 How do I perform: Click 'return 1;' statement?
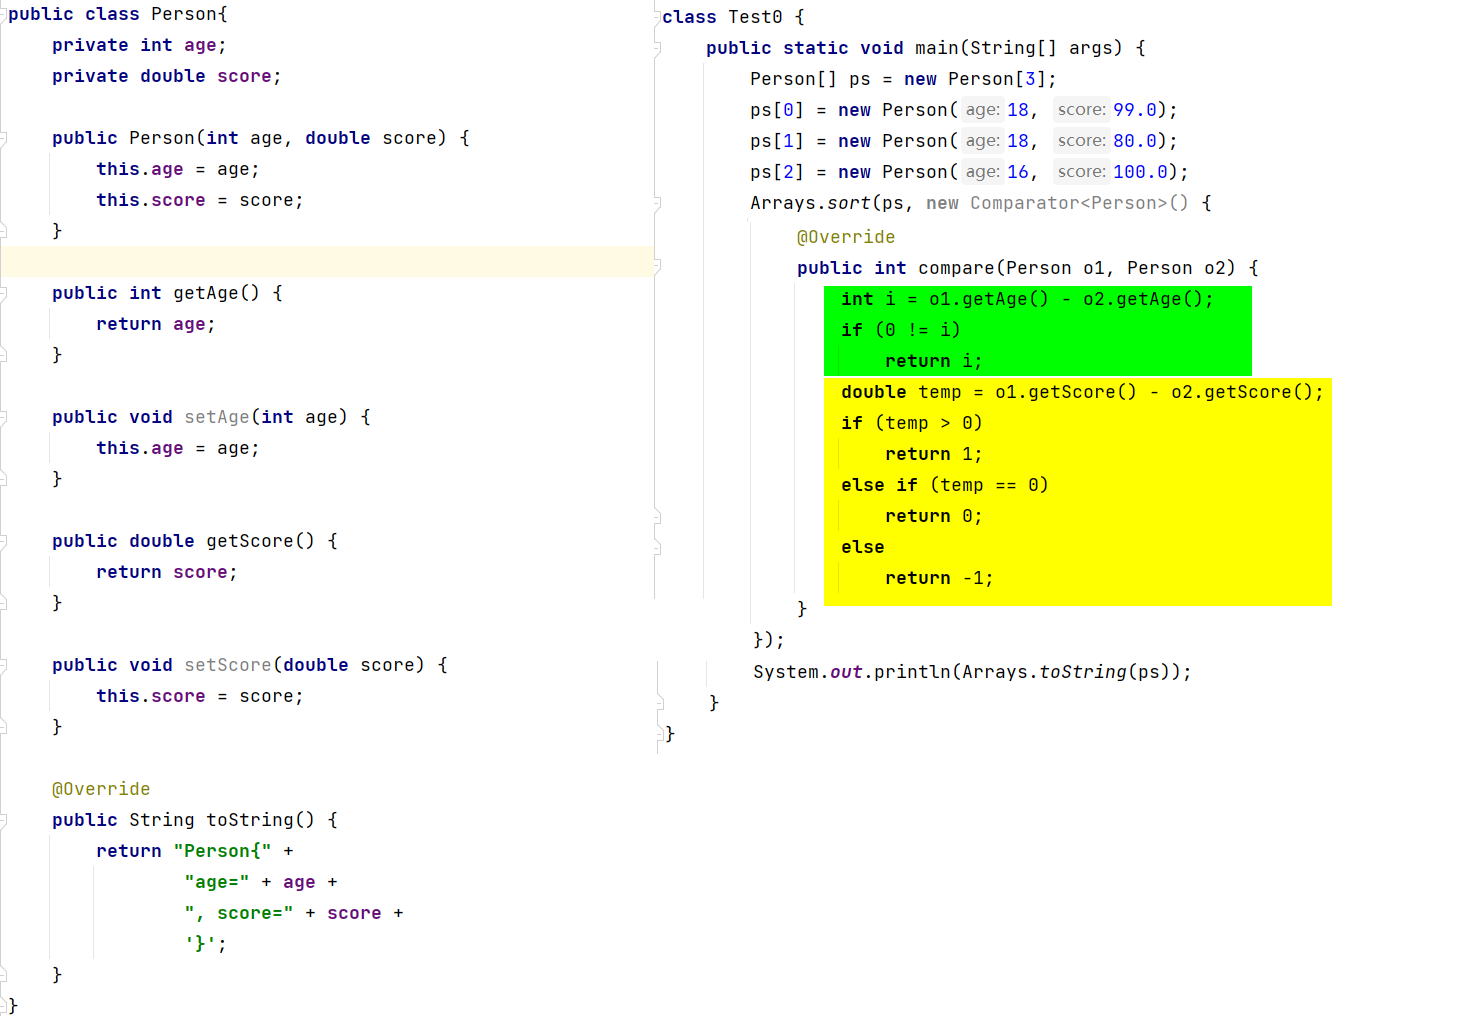(x=934, y=454)
